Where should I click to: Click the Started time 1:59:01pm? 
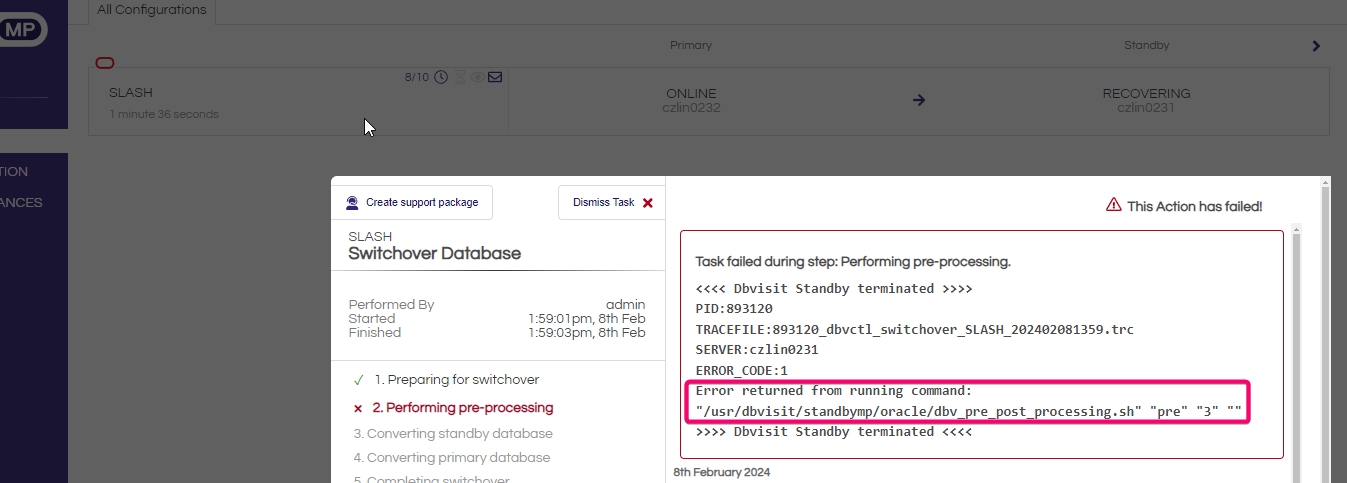[x=587, y=319]
